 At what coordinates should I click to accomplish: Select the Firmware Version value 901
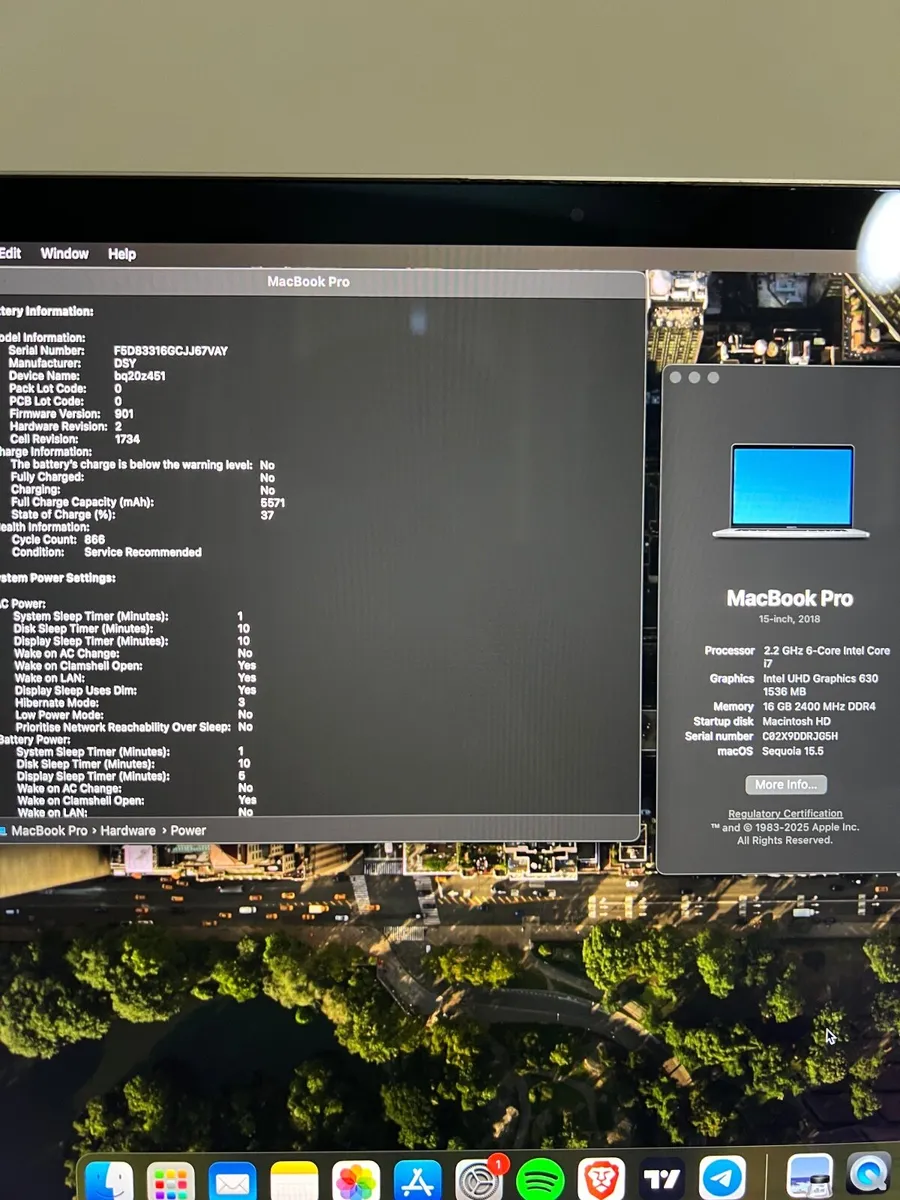(124, 414)
